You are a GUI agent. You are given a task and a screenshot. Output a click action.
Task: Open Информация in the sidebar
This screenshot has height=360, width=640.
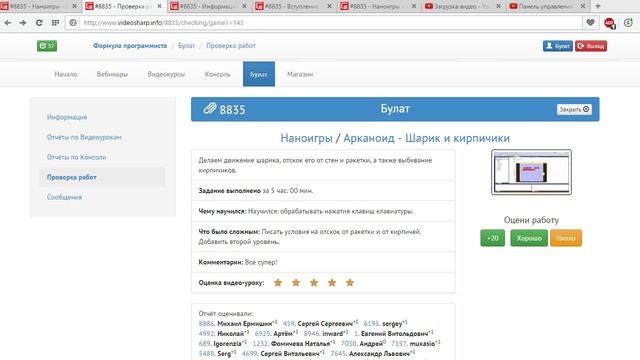[x=67, y=117]
